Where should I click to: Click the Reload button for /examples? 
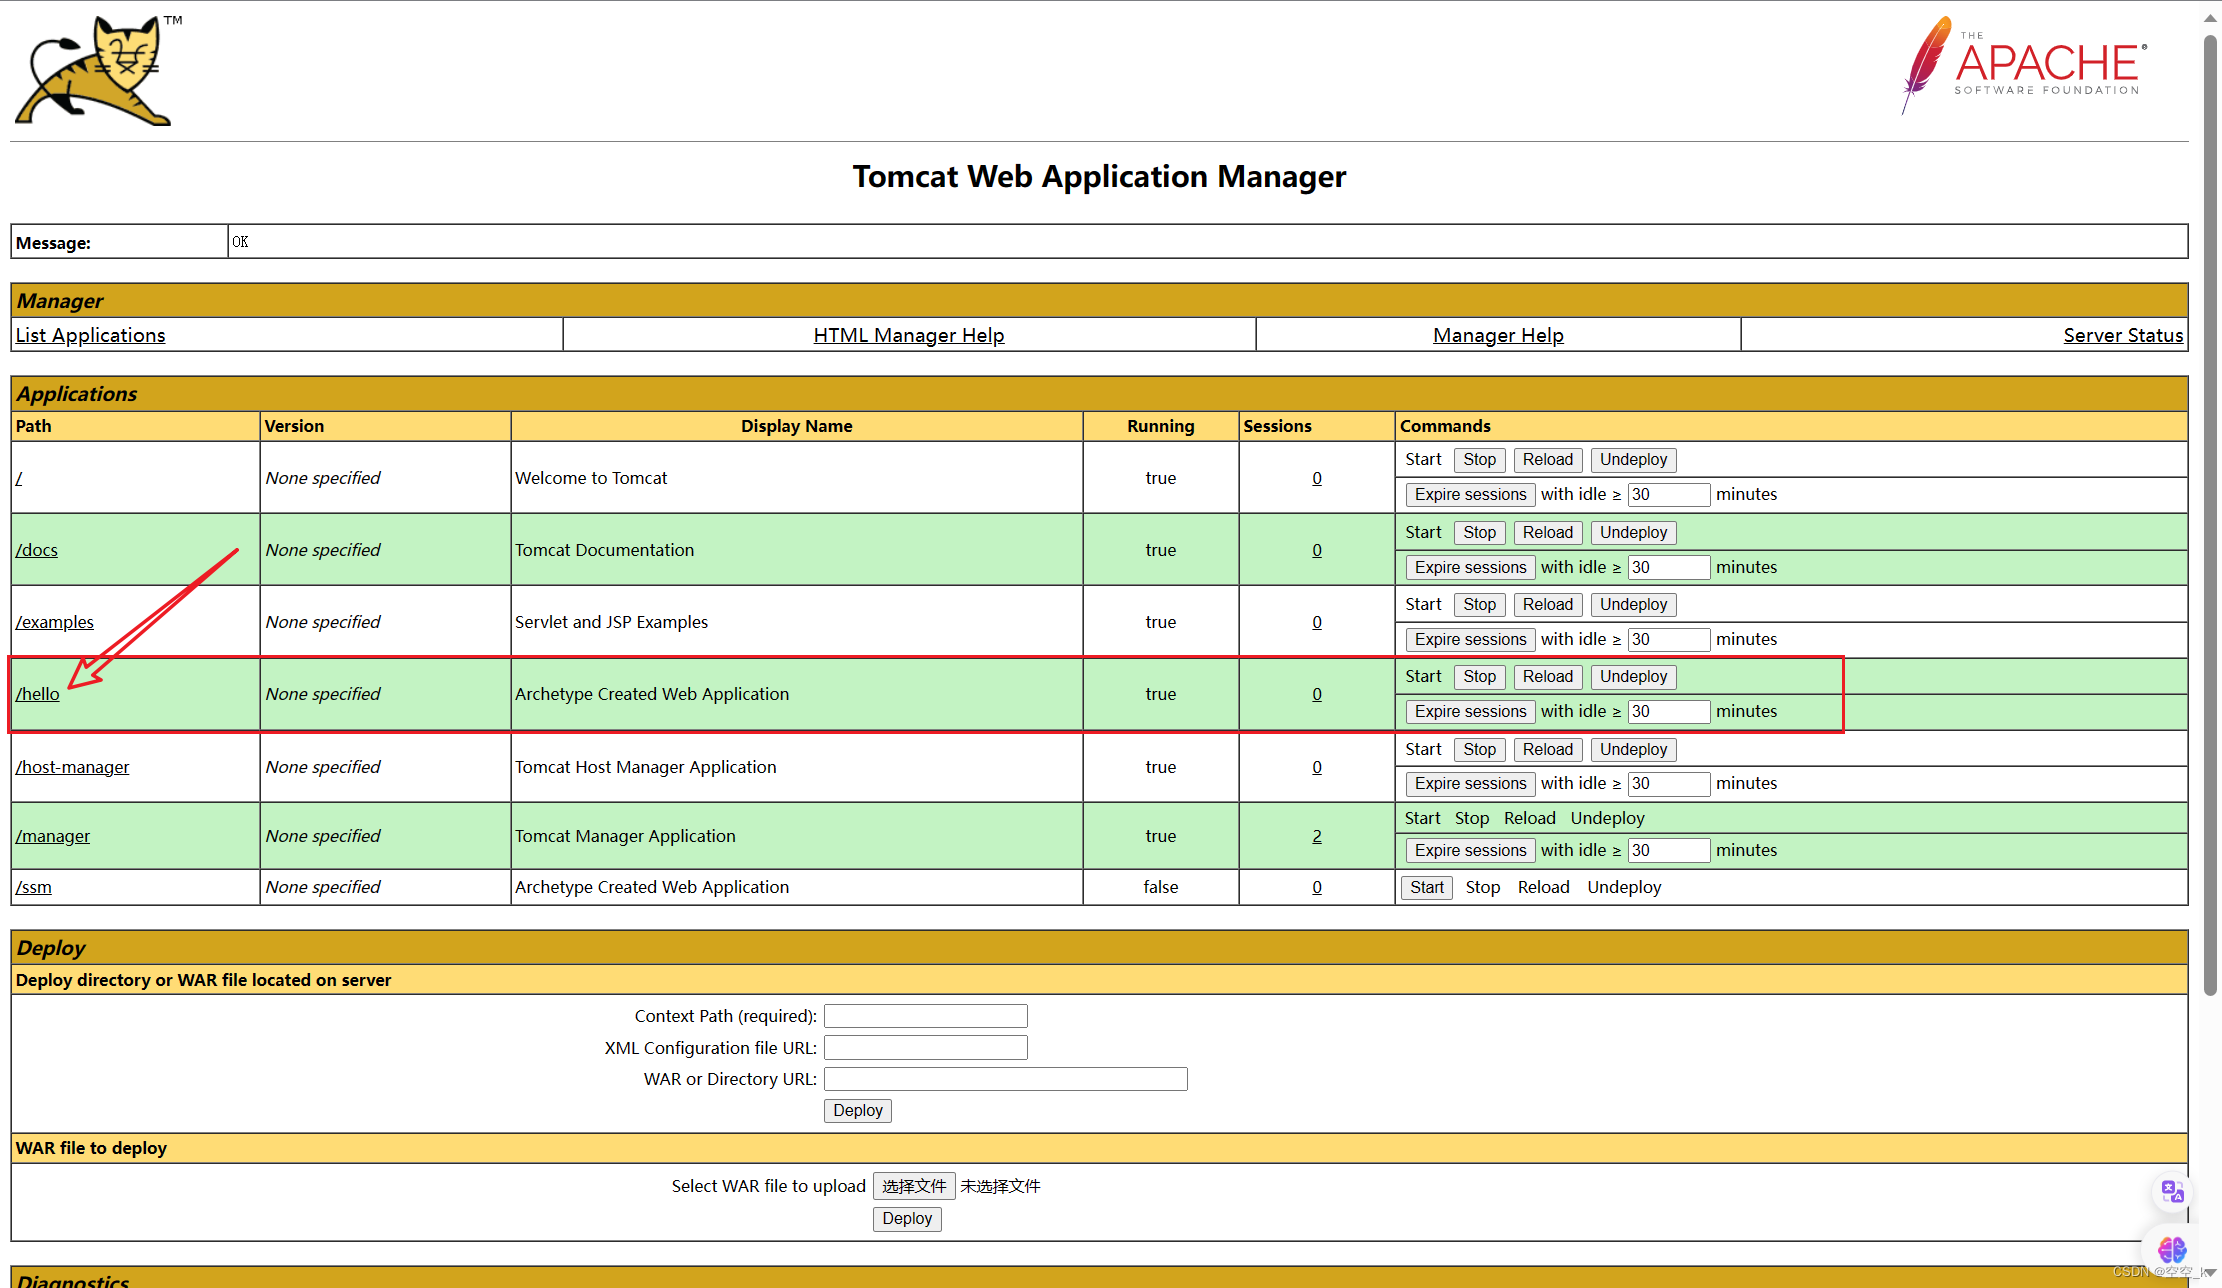[x=1546, y=603]
